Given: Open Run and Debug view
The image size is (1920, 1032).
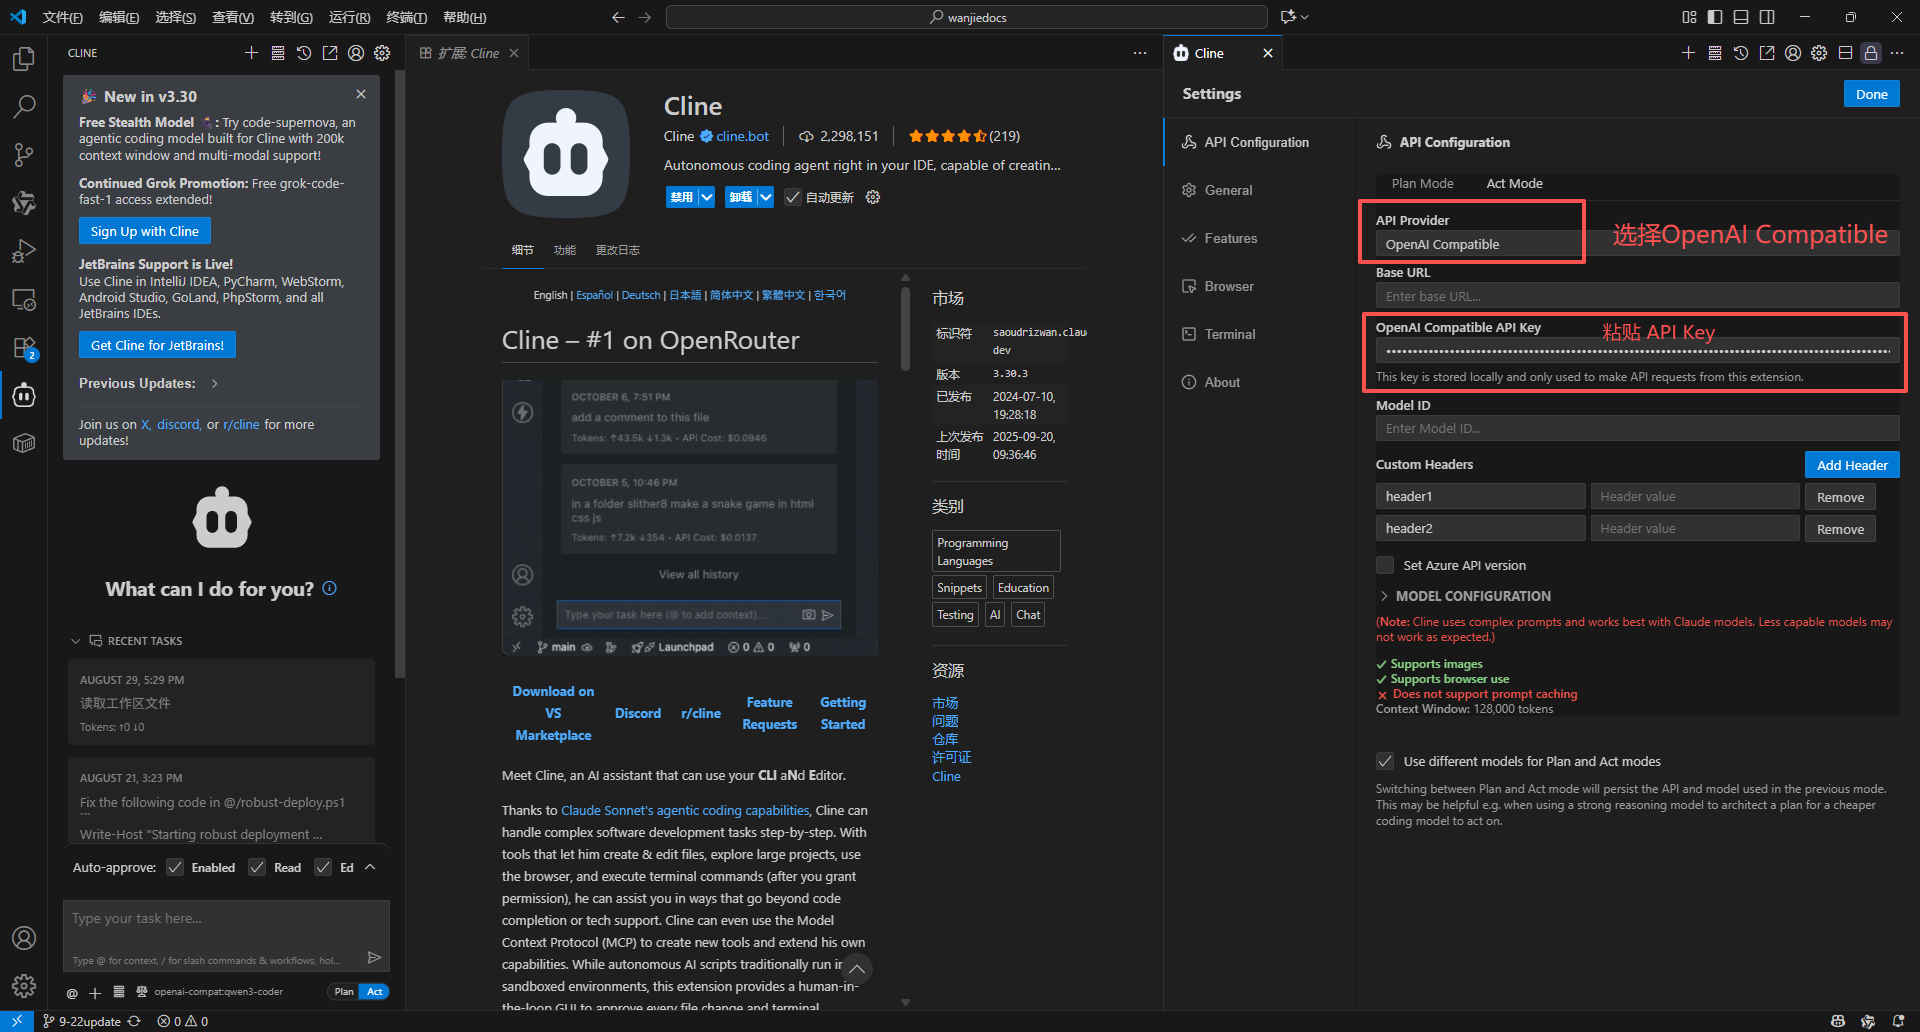Looking at the screenshot, I should coord(24,251).
